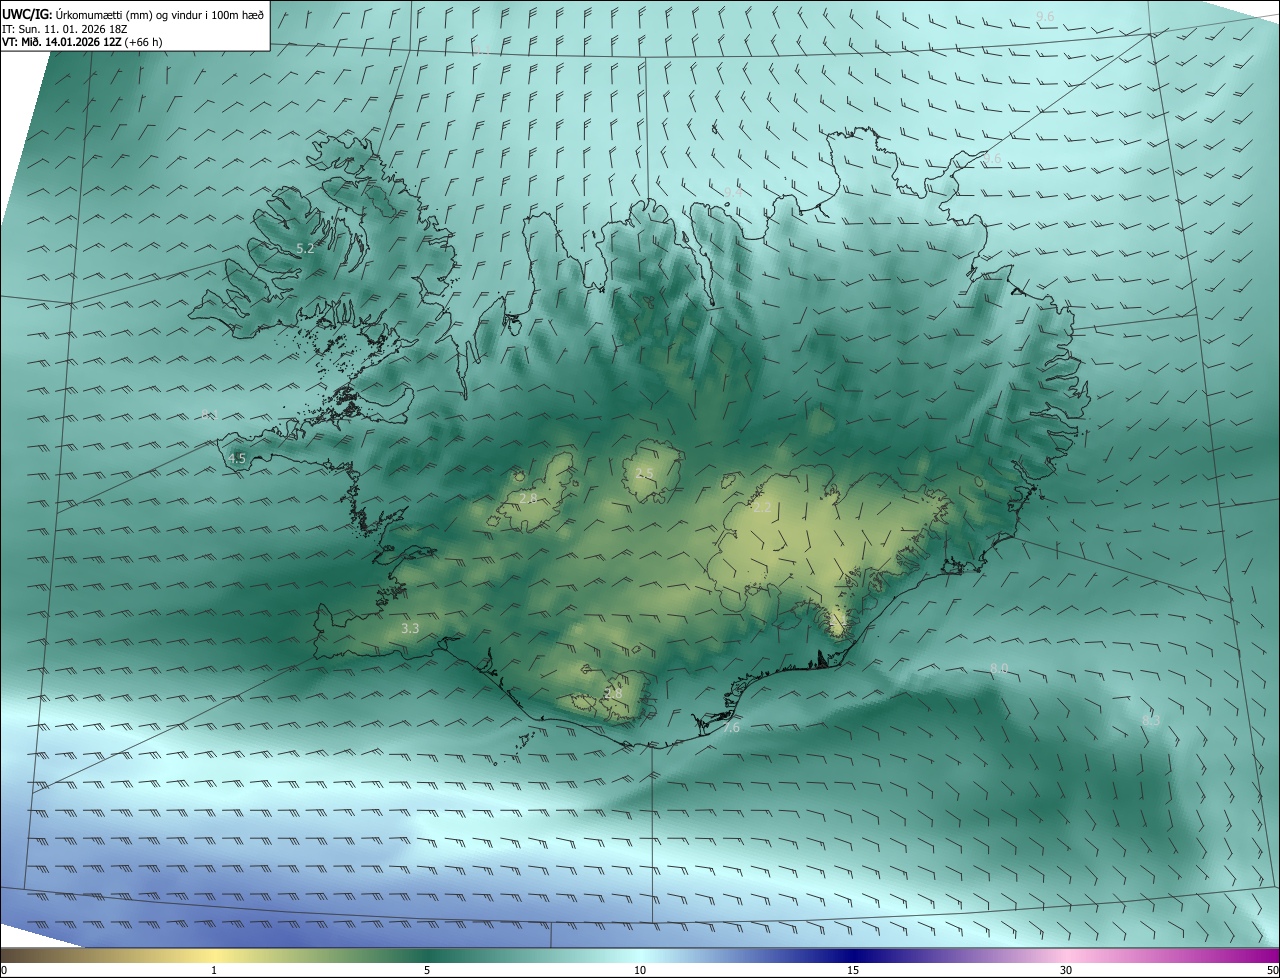Click the "VT: Mið. 14.01.2026 12Z (+66 h)" line
The height and width of the screenshot is (978, 1280).
pyautogui.click(x=83, y=42)
